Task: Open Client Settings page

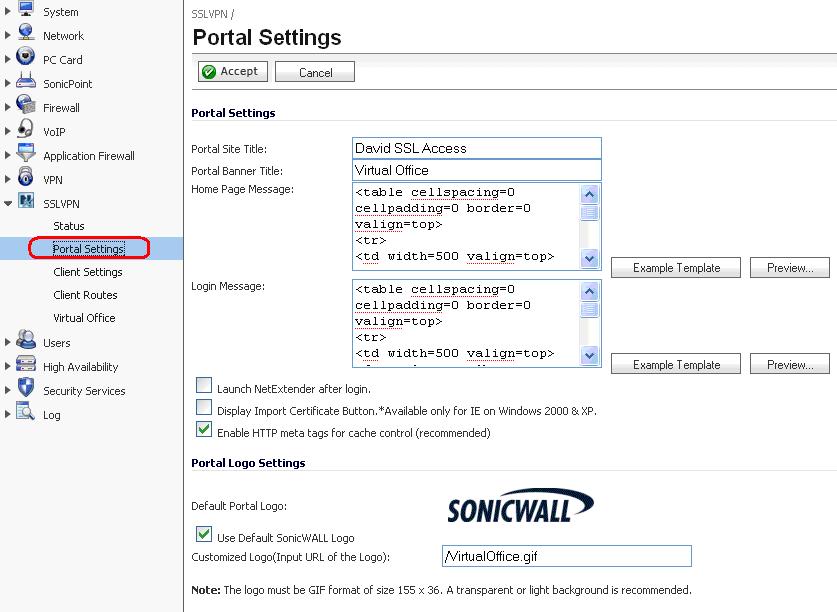Action: point(88,272)
